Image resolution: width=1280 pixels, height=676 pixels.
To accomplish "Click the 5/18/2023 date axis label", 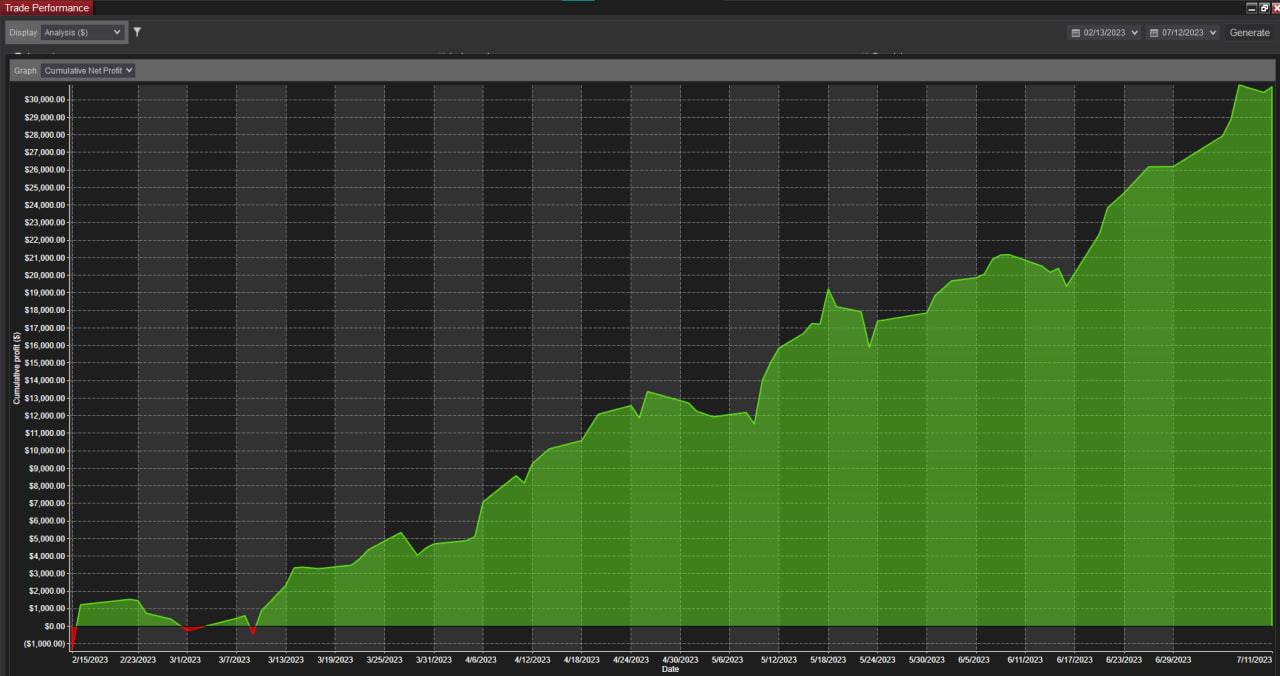I will (x=827, y=660).
